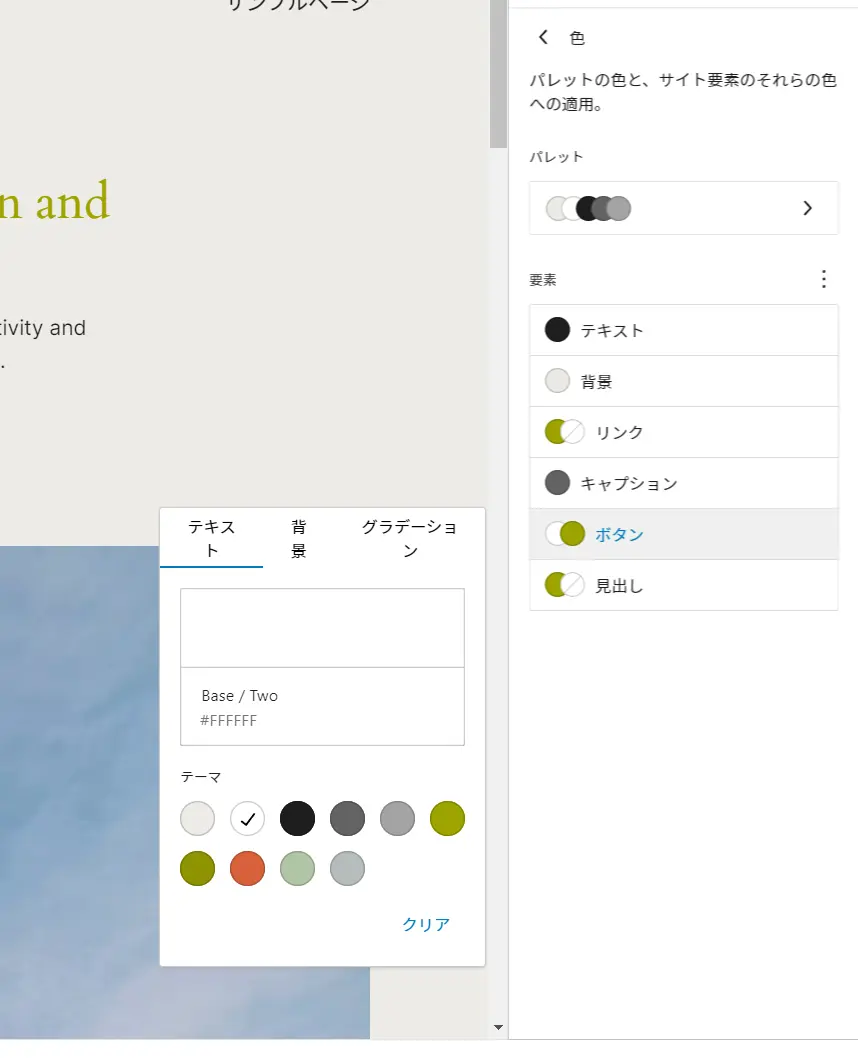Choose the black theme color swatch
858x1058 pixels.
(x=297, y=819)
